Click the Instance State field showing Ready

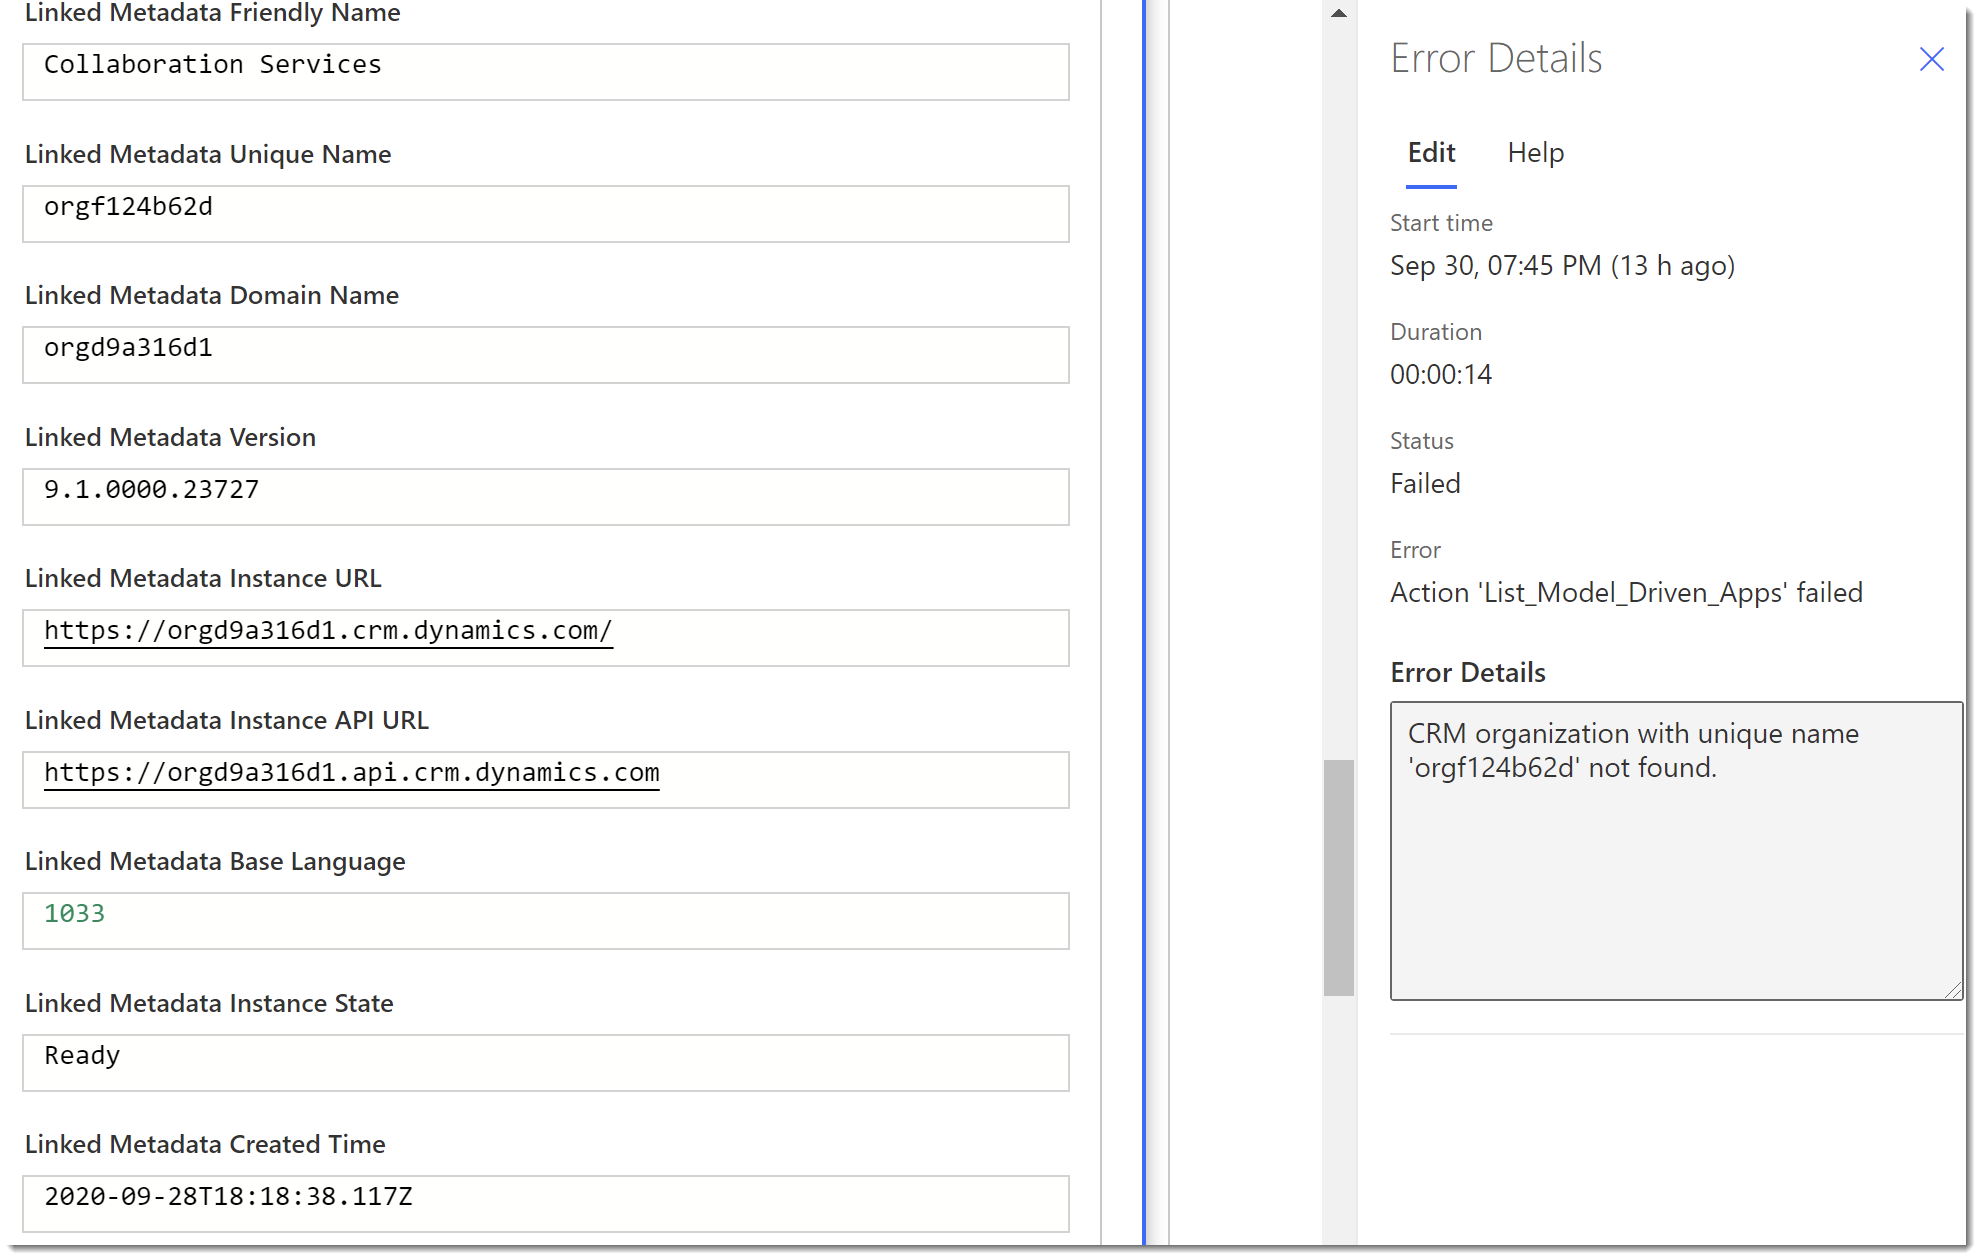coord(545,1062)
